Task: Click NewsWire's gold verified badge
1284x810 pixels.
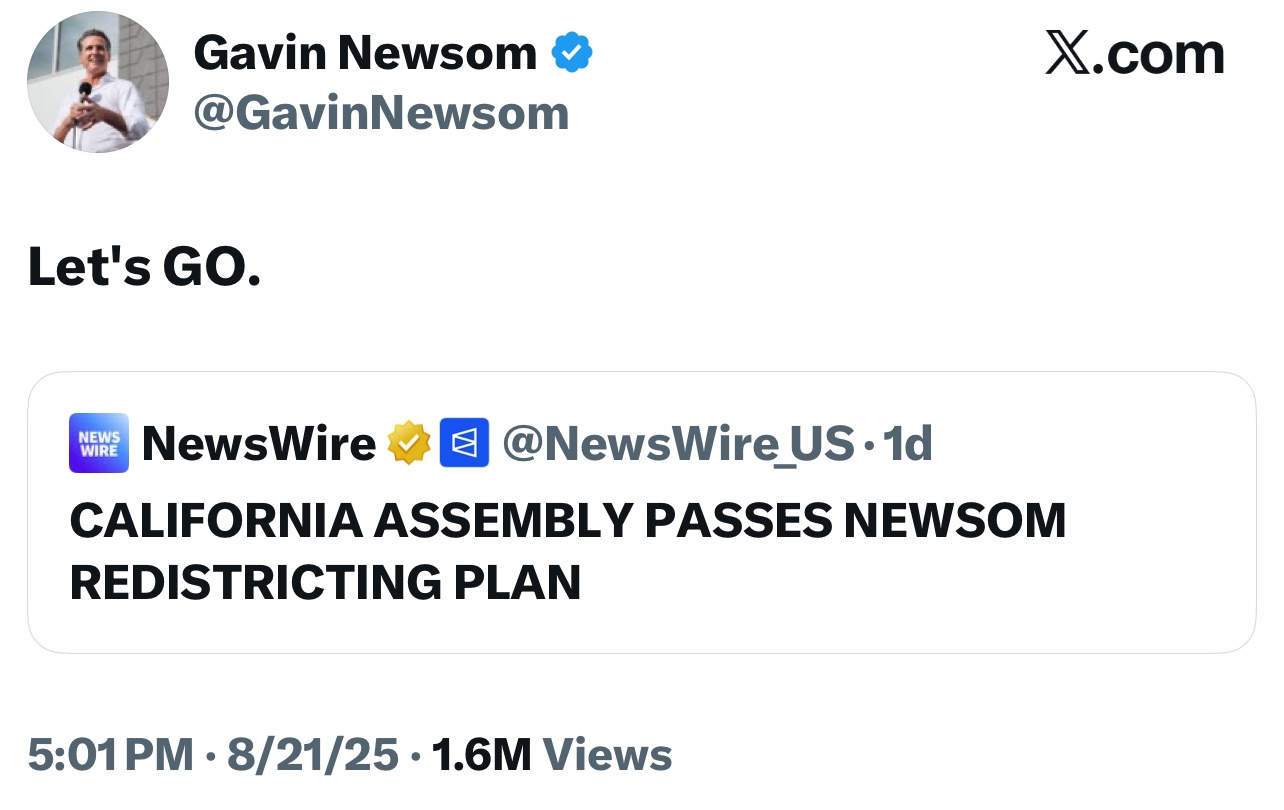Action: point(409,443)
